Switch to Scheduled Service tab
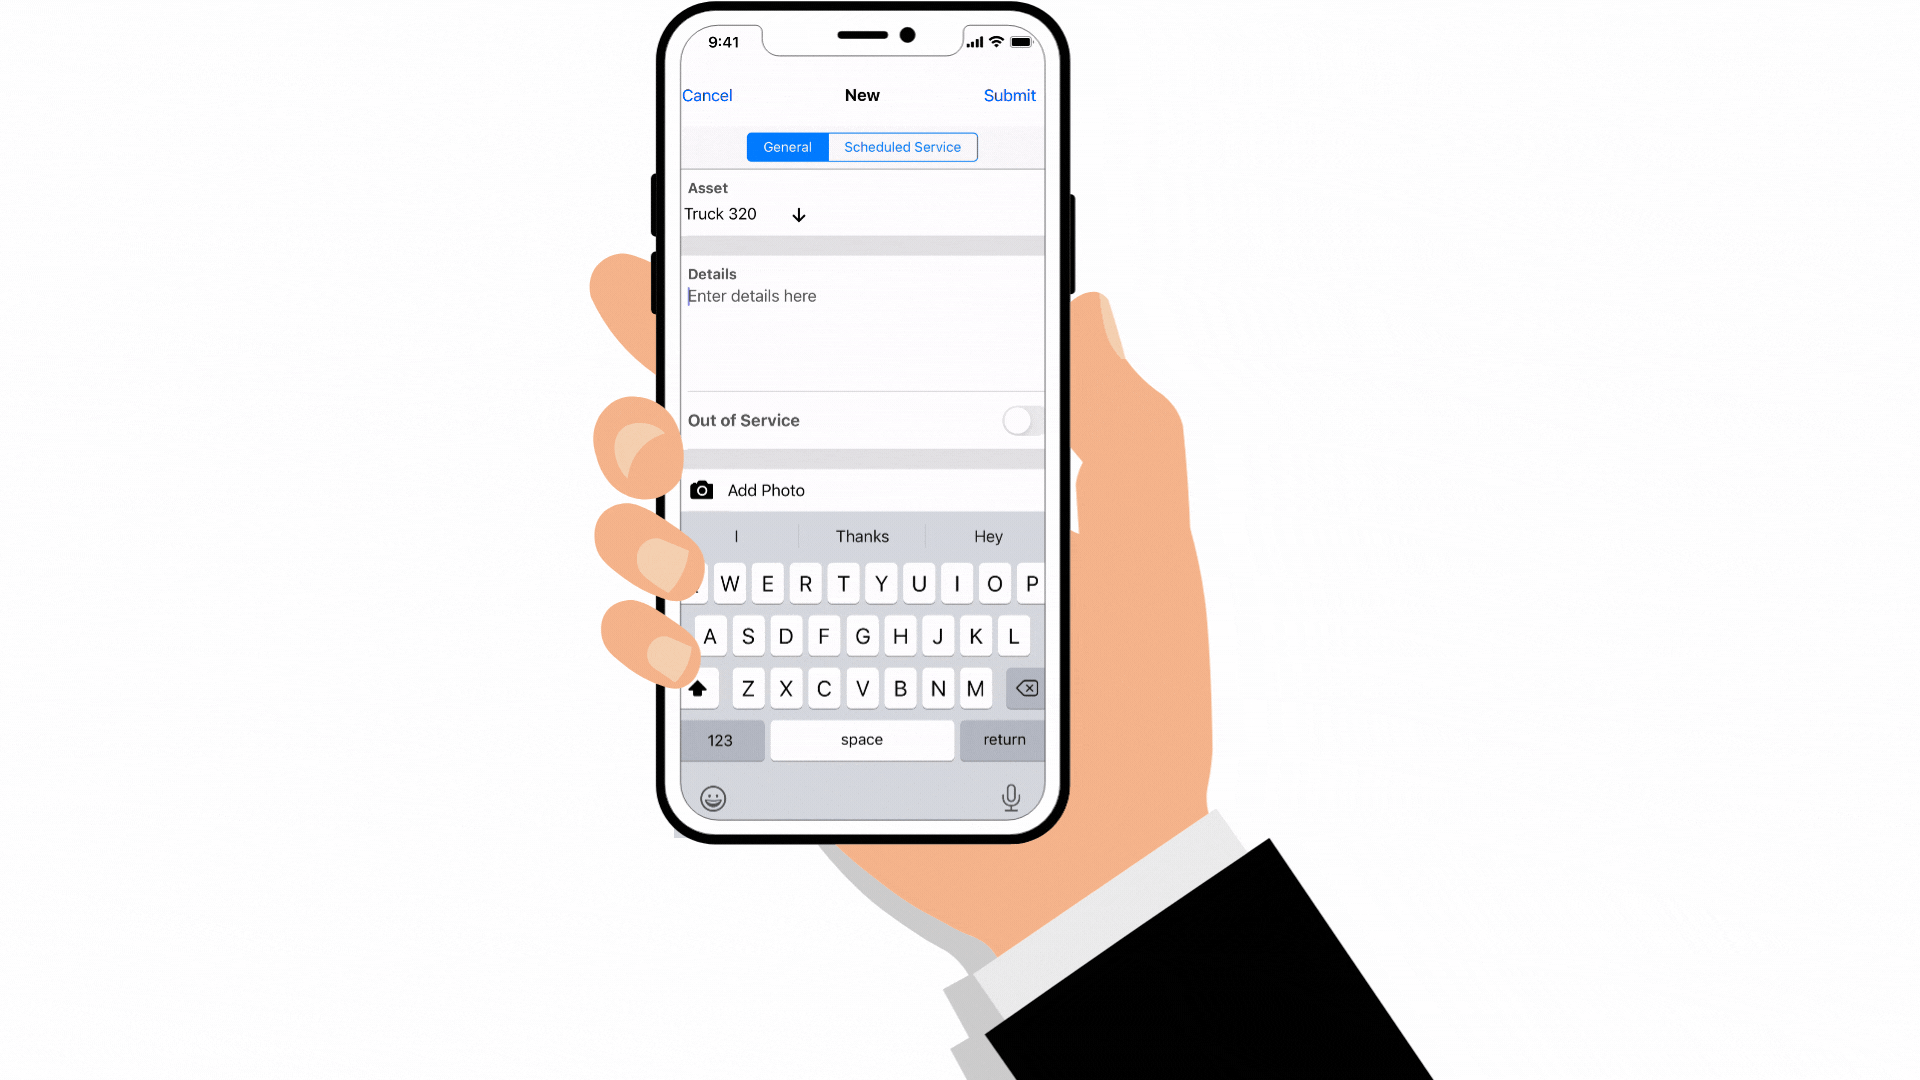The height and width of the screenshot is (1080, 1920). [x=902, y=146]
